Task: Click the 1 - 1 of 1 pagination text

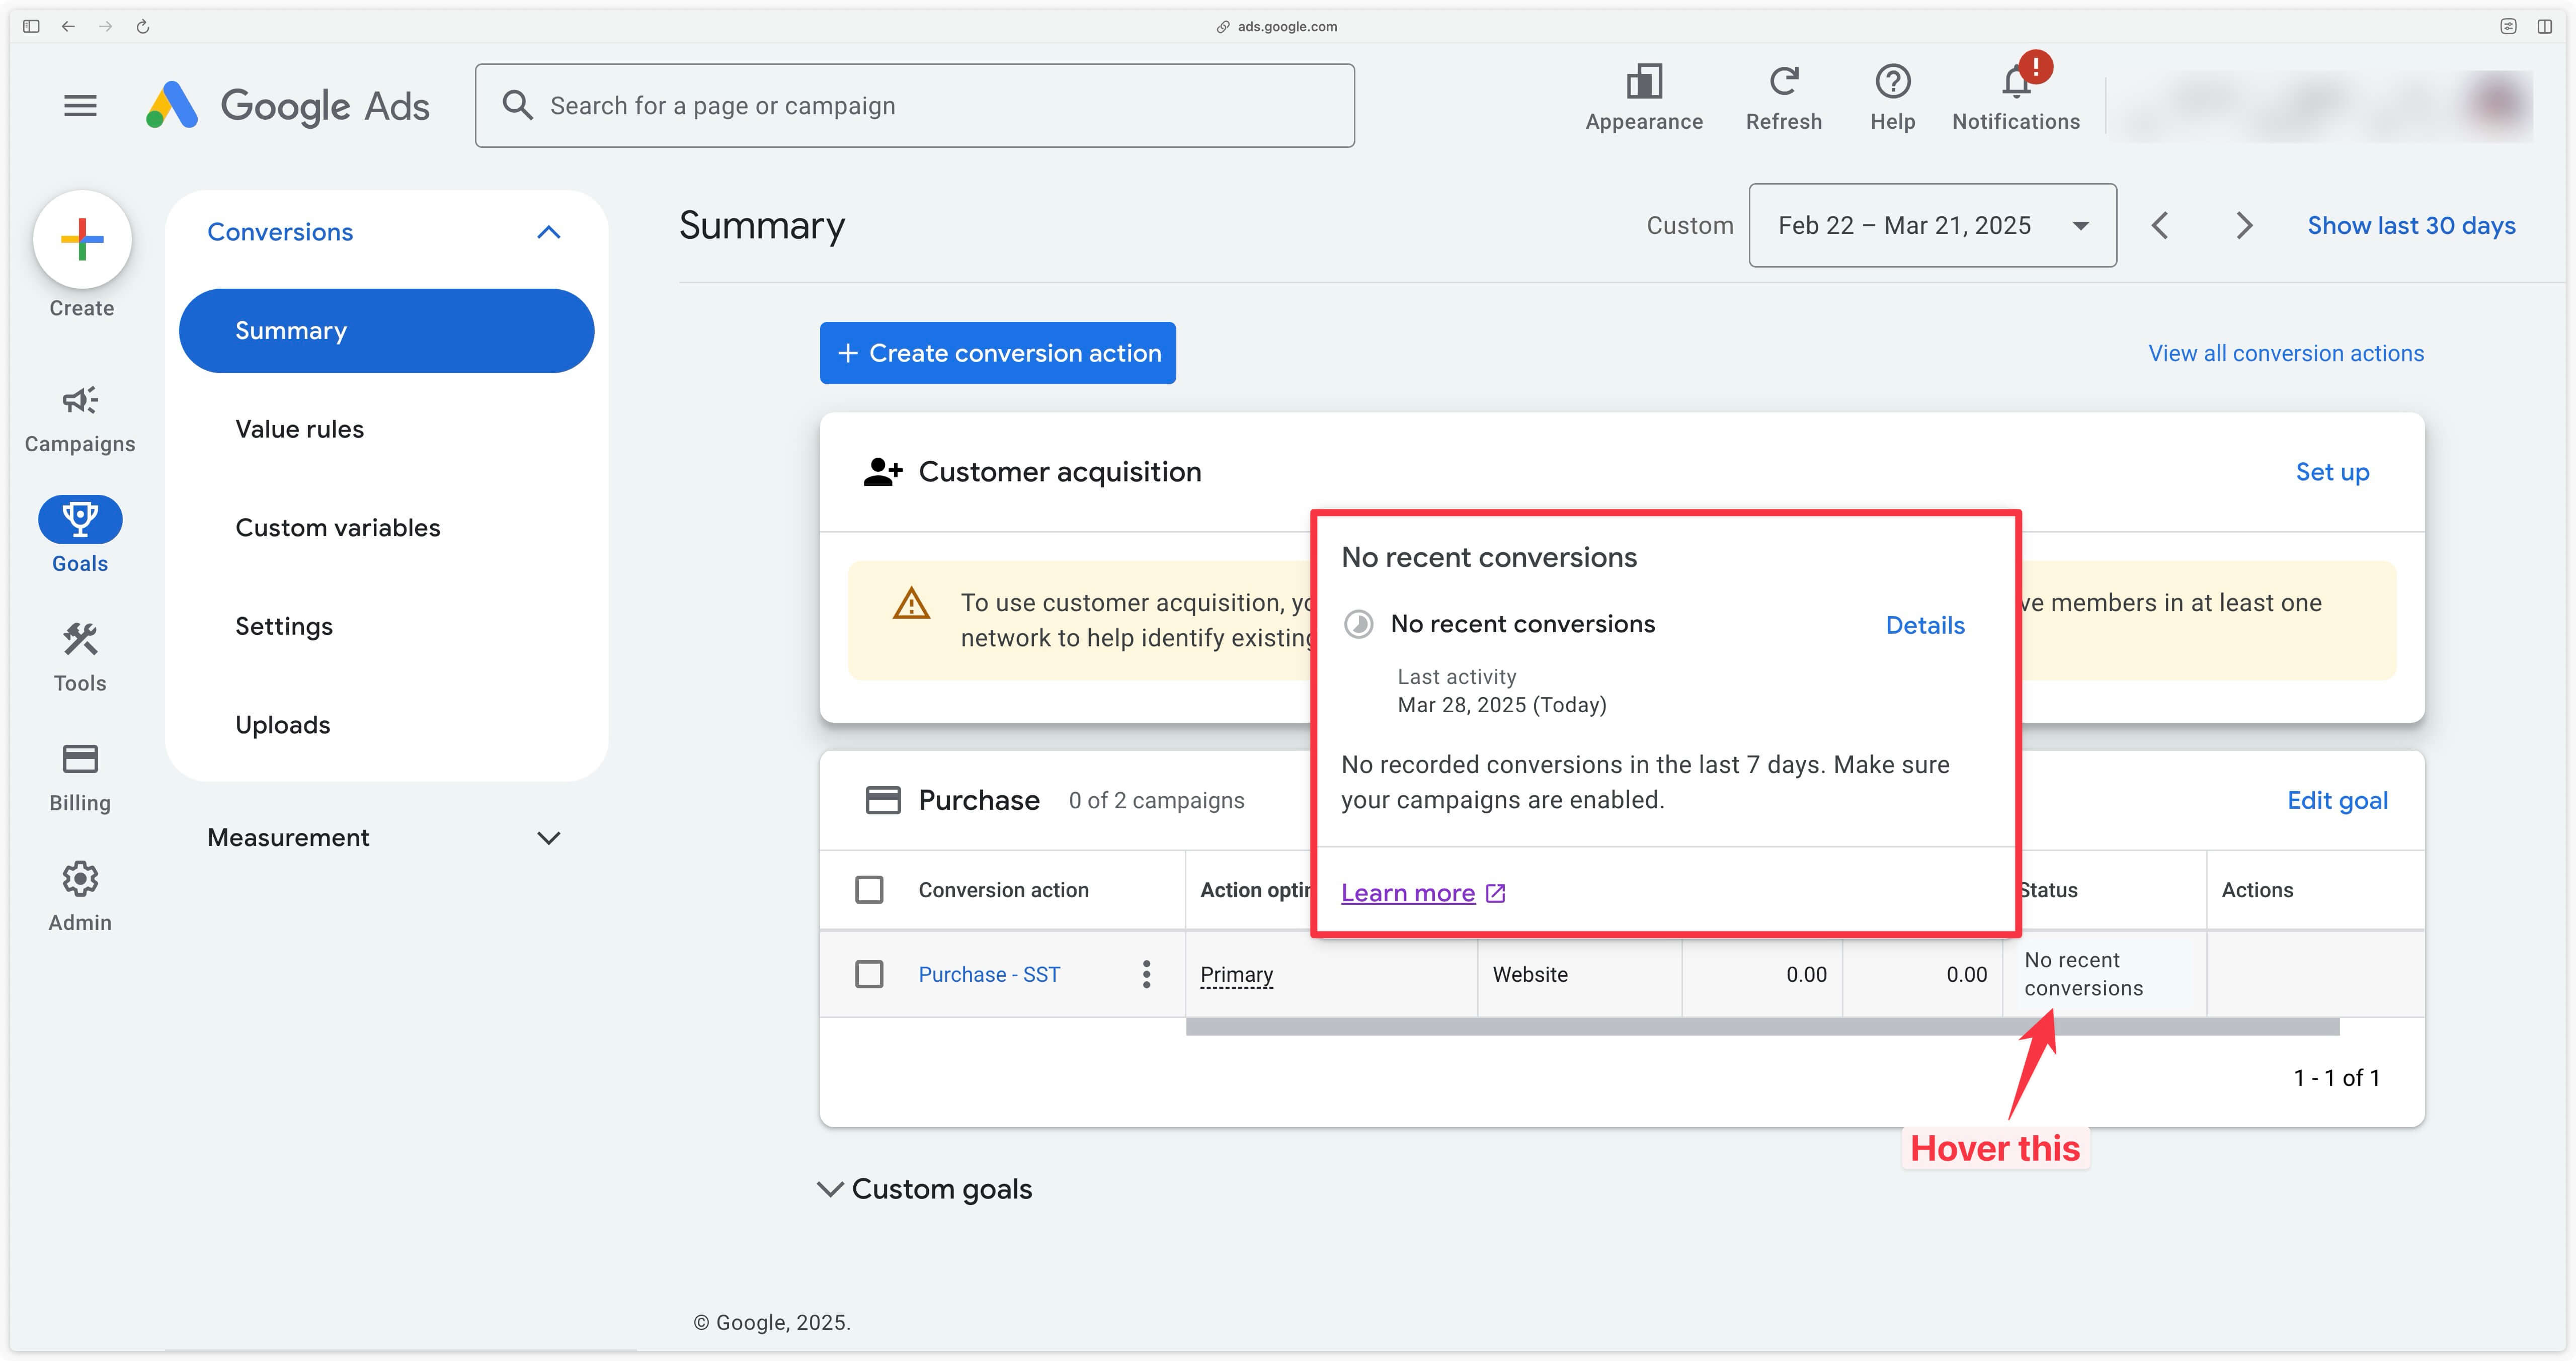Action: click(x=2336, y=1078)
